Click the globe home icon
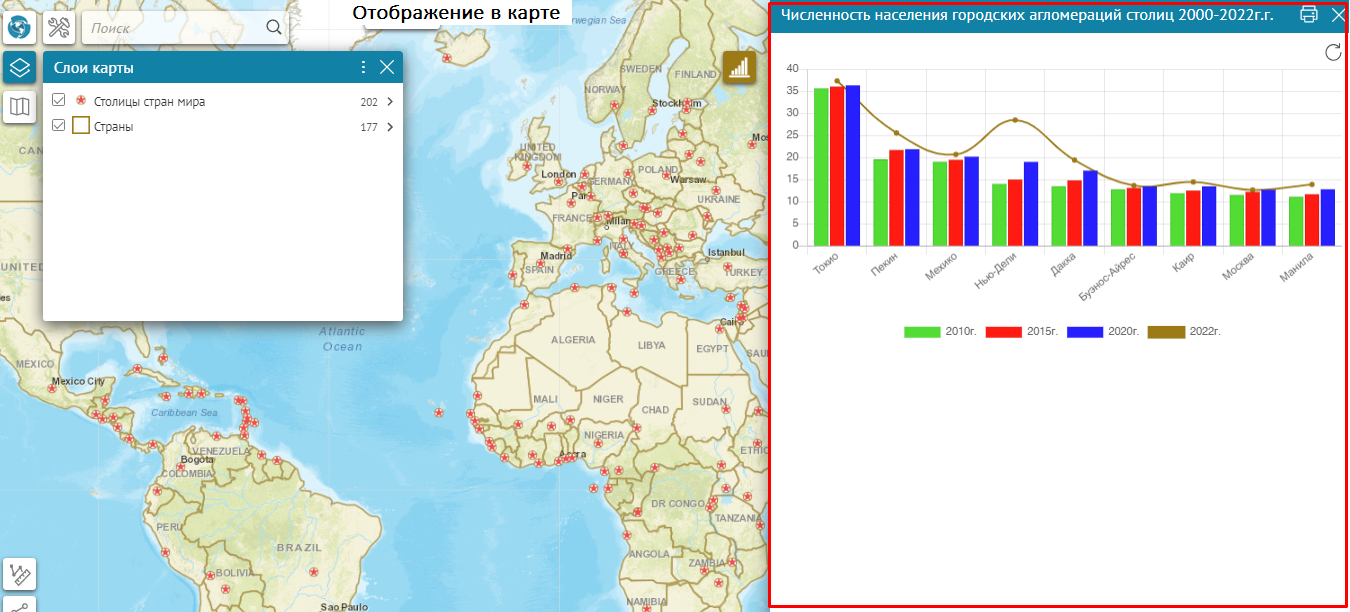Screen dimensions: 1350x612 (x=19, y=28)
